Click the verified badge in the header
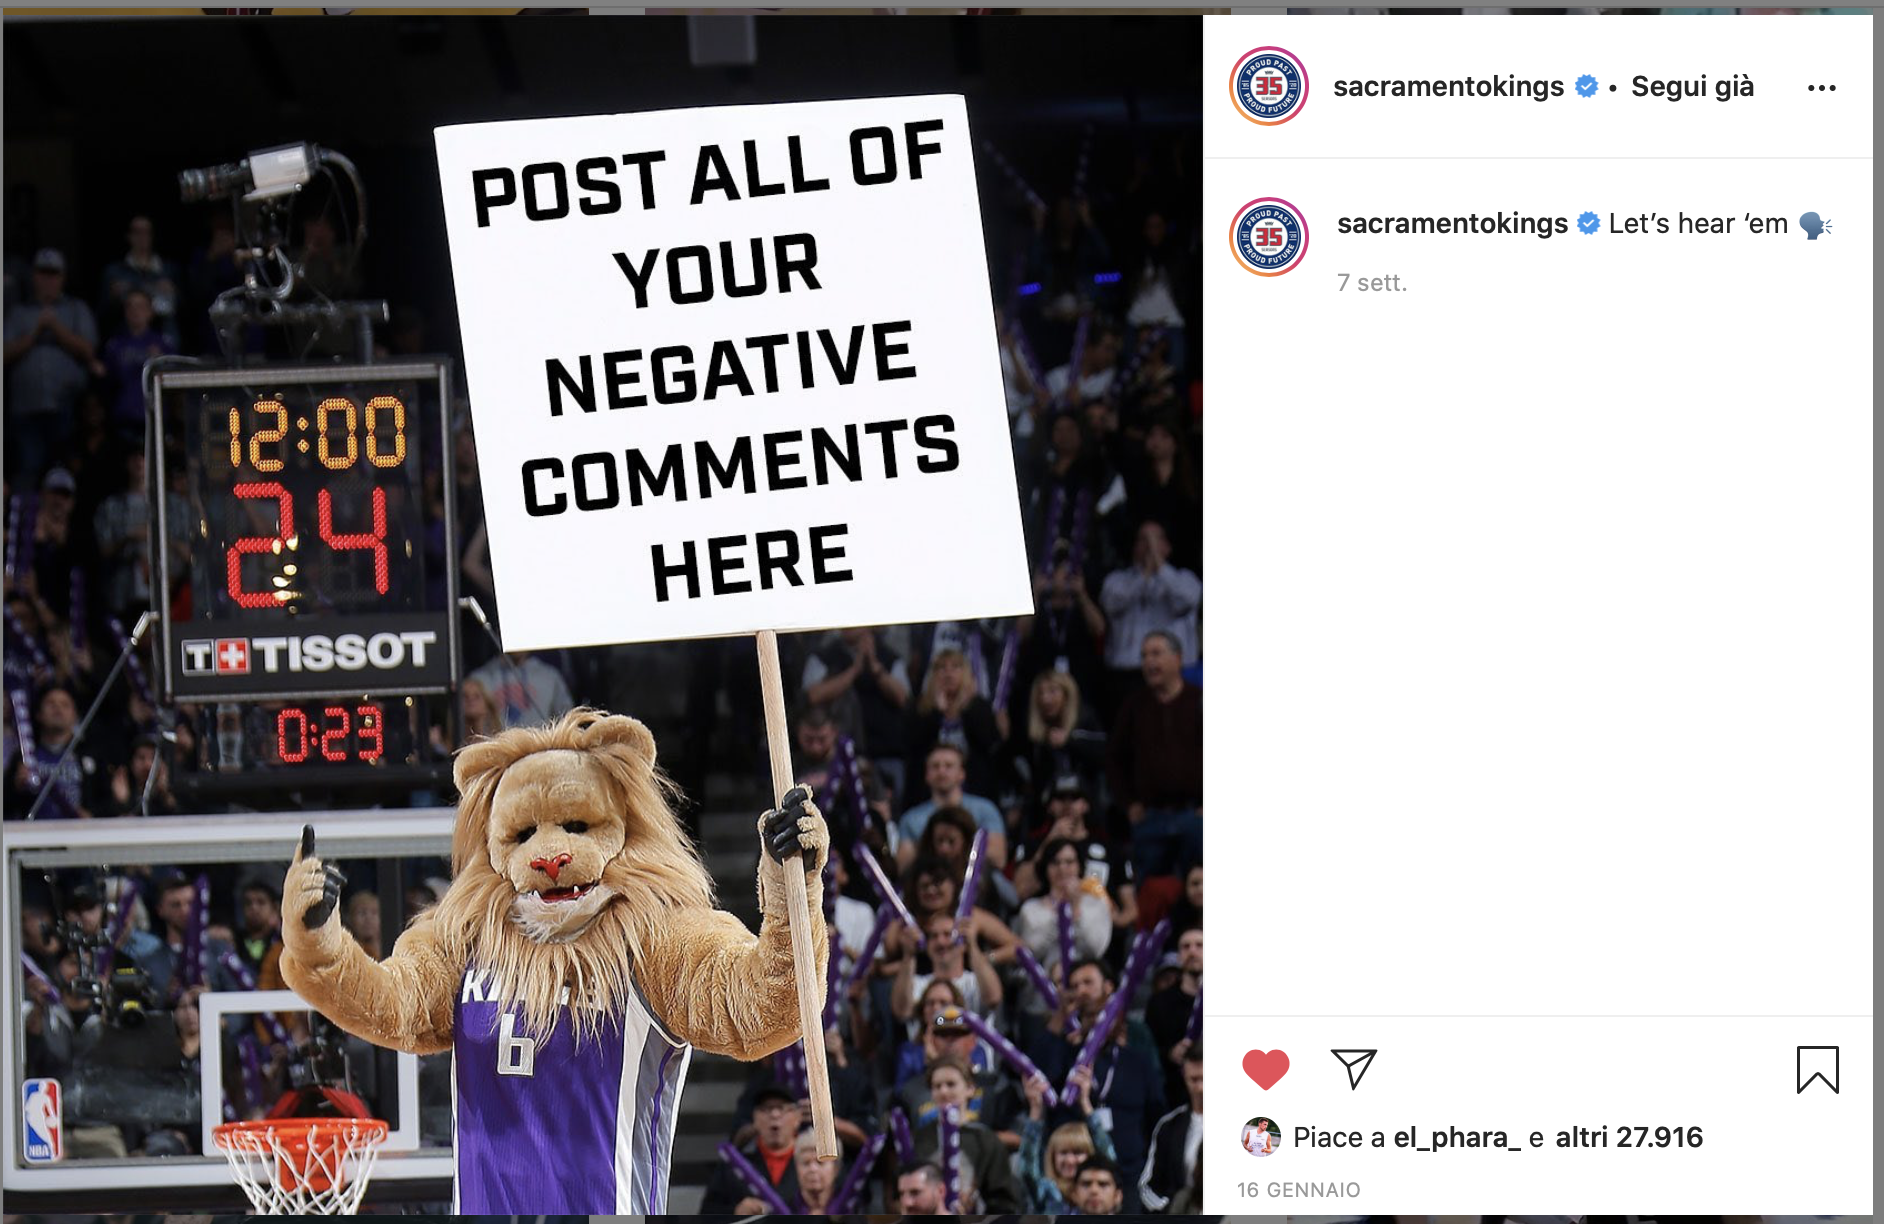 click(x=1586, y=87)
